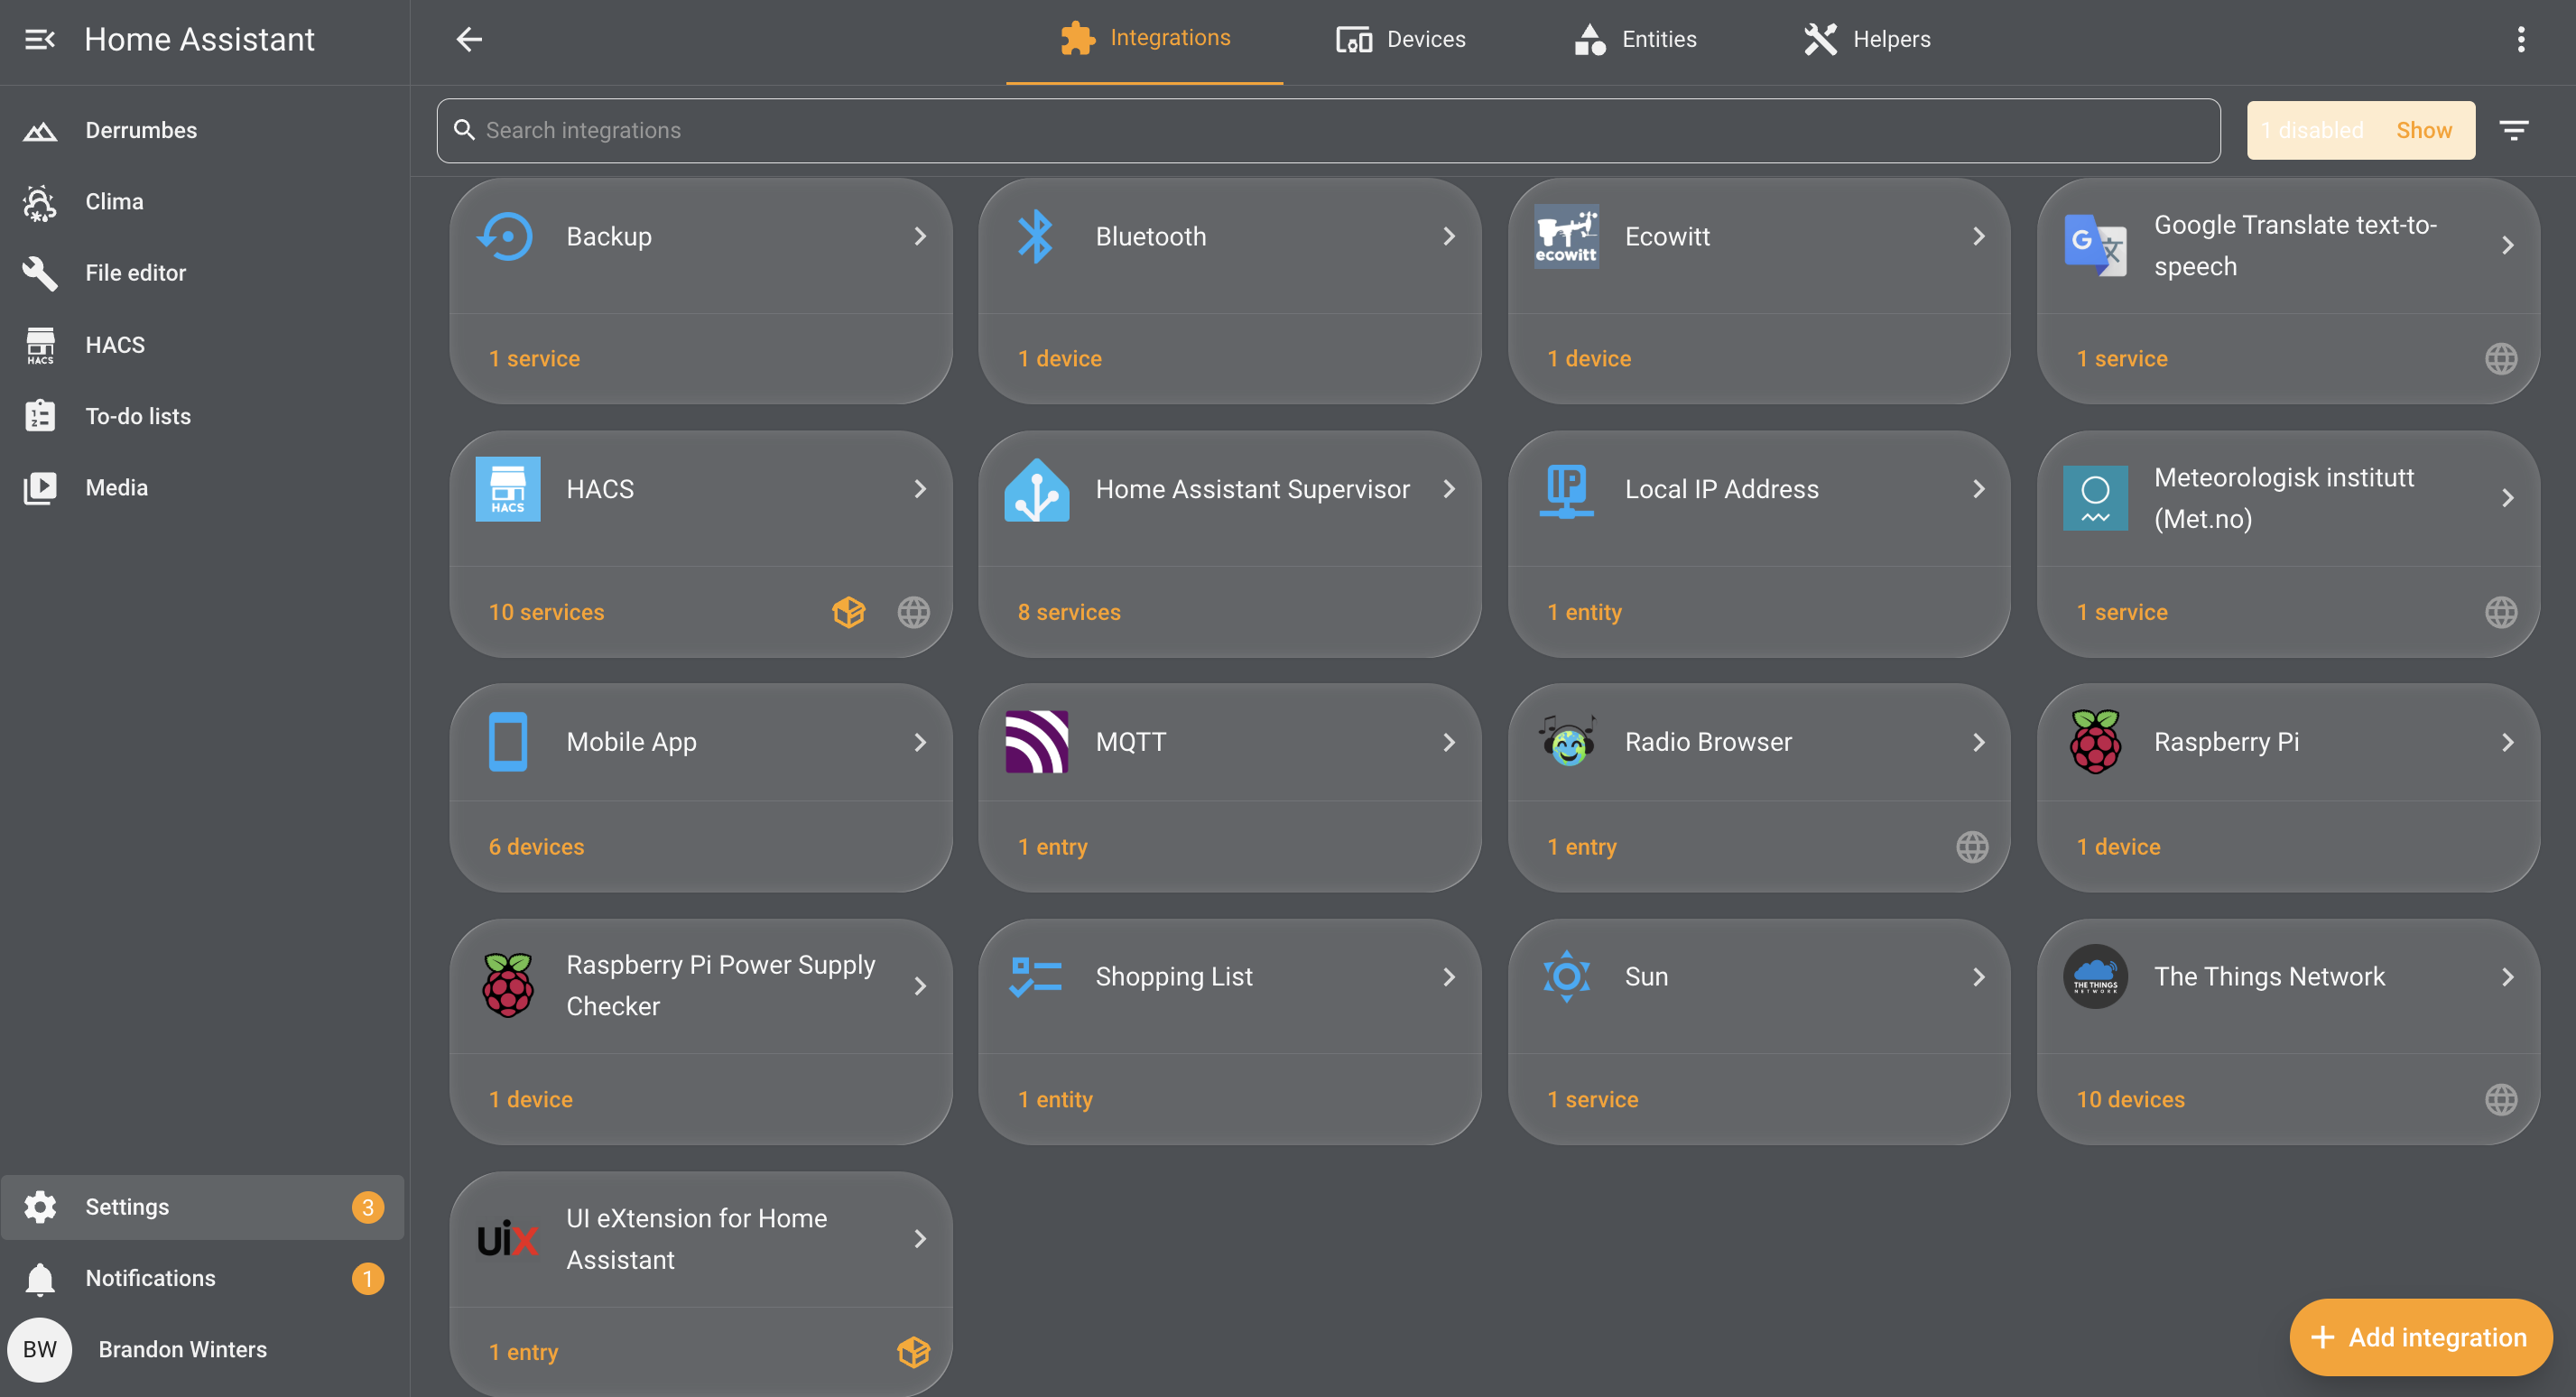Open the Shopping List card chevron

click(x=1449, y=977)
